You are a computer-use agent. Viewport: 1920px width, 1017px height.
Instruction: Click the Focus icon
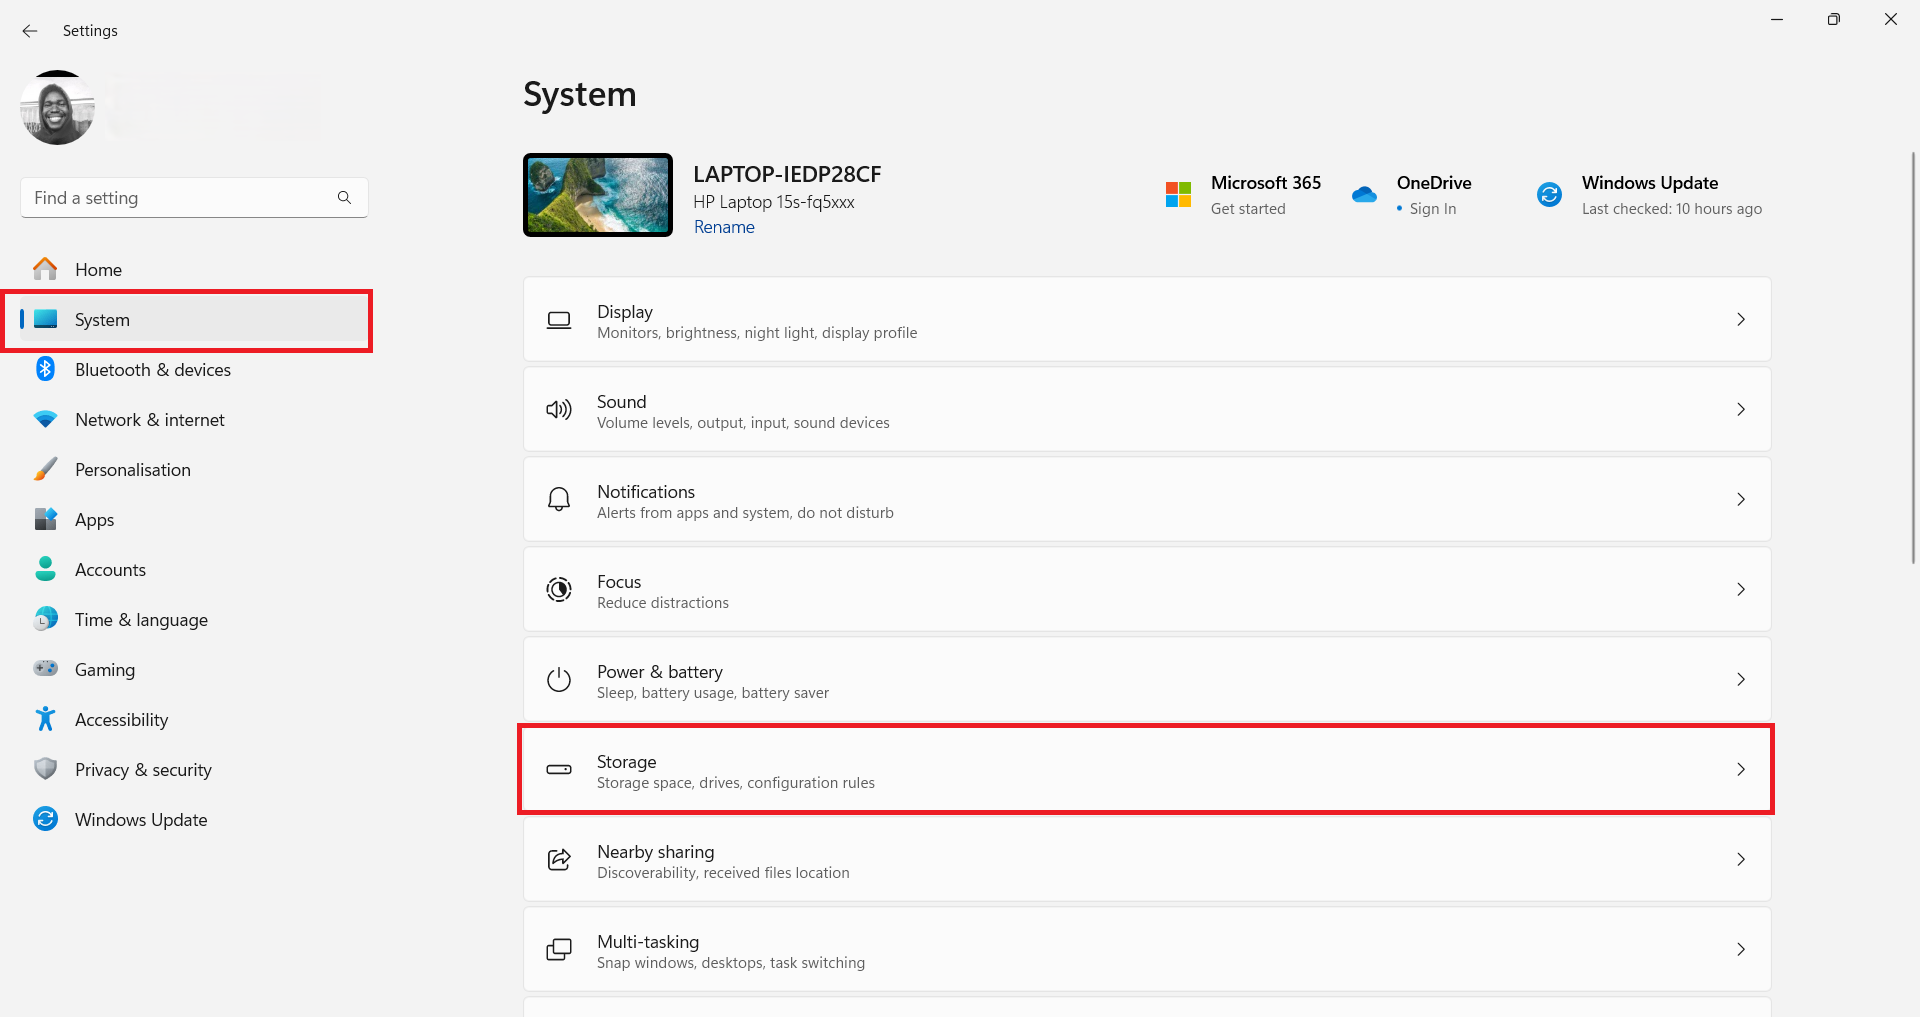click(x=559, y=589)
